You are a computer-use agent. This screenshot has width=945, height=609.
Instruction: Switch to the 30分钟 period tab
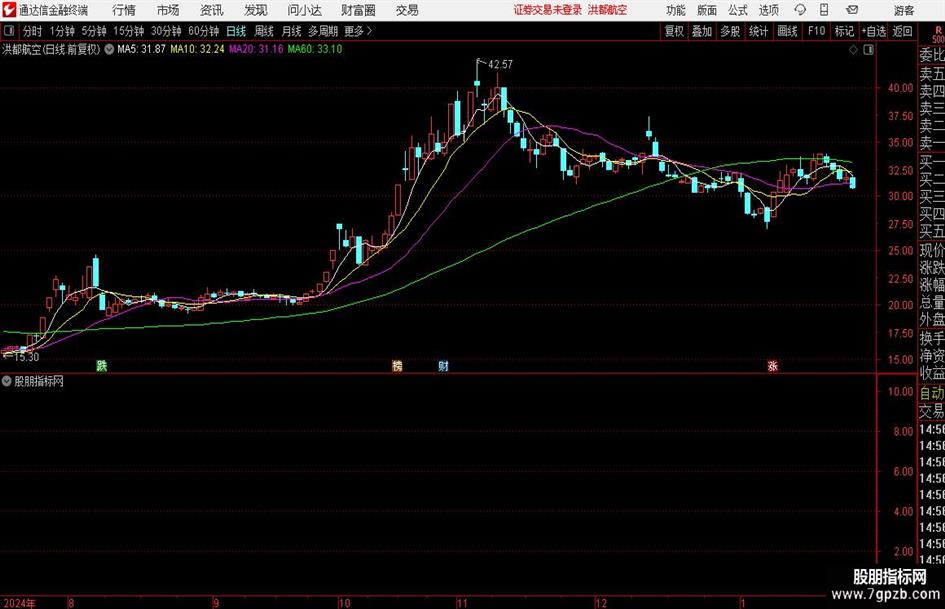[166, 31]
